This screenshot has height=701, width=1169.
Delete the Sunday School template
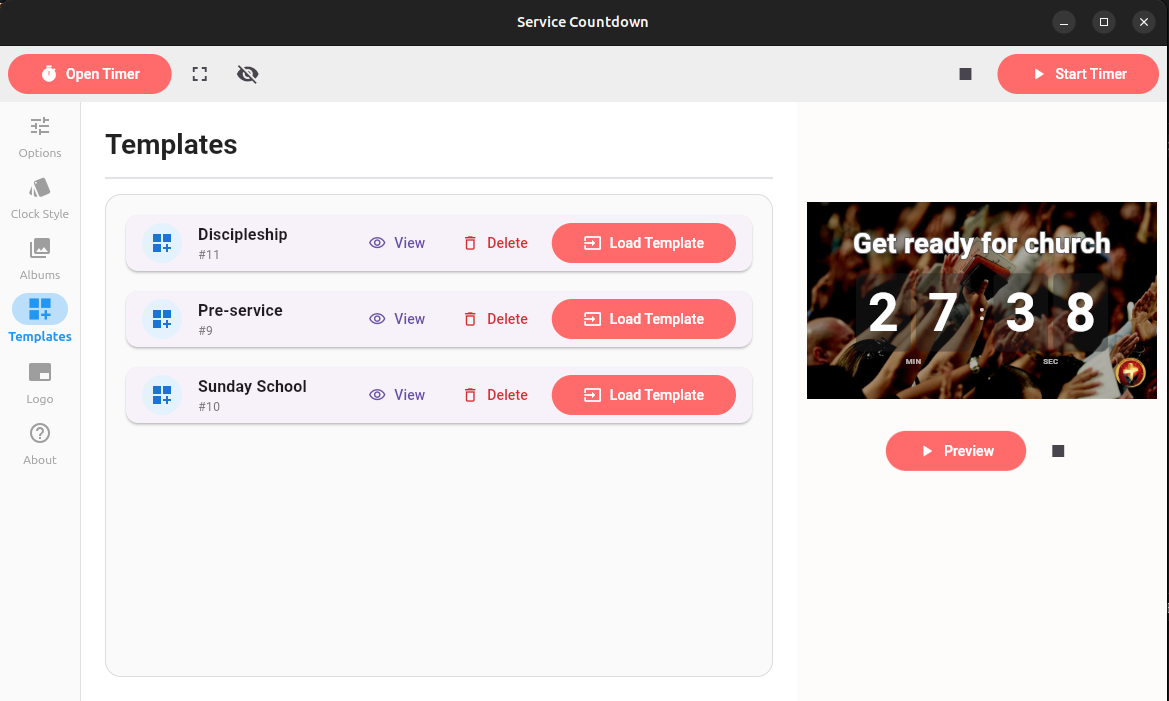[495, 395]
